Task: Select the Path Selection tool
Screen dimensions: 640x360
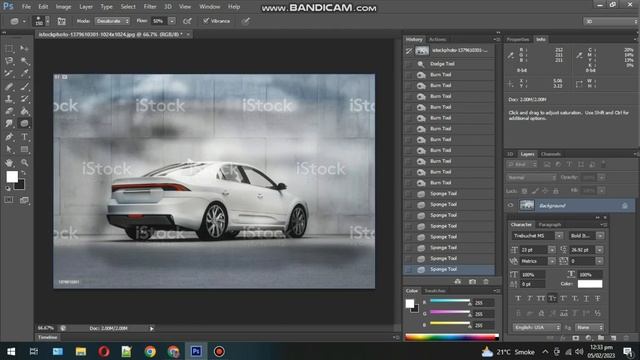Action: click(x=9, y=149)
